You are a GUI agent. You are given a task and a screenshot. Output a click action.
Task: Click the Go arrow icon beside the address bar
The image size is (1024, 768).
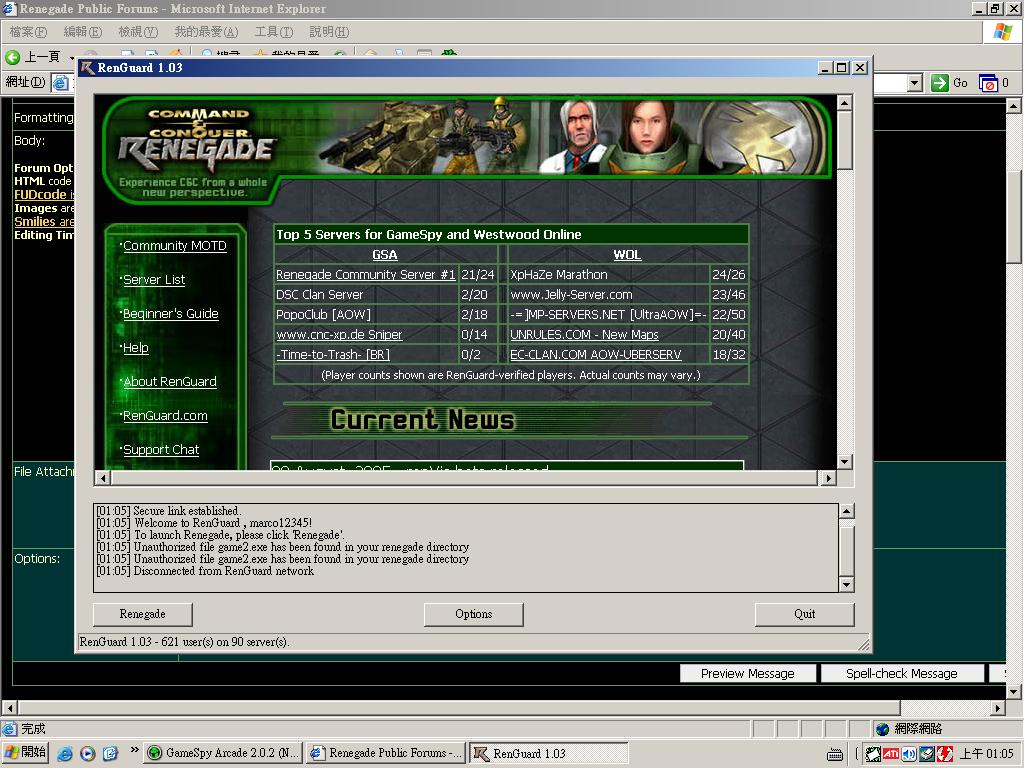pos(939,83)
